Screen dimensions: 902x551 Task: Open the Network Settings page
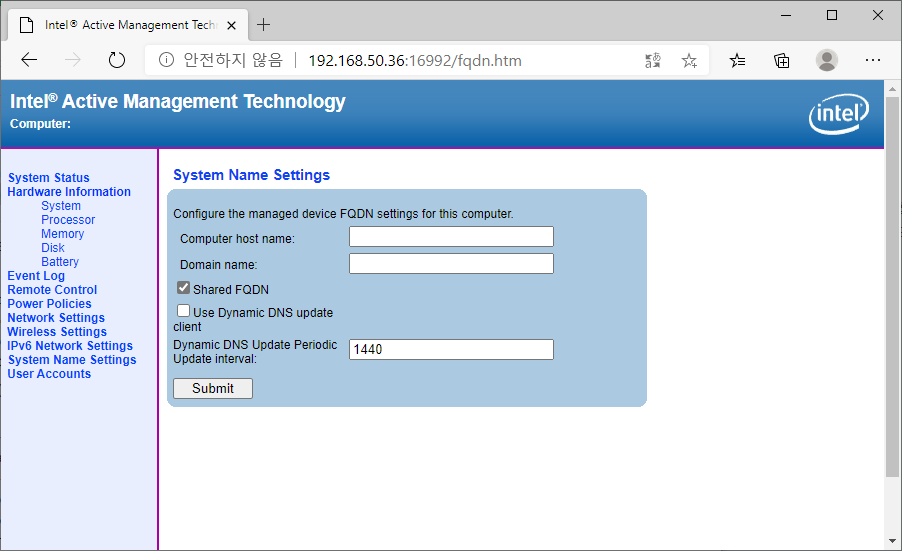[56, 317]
